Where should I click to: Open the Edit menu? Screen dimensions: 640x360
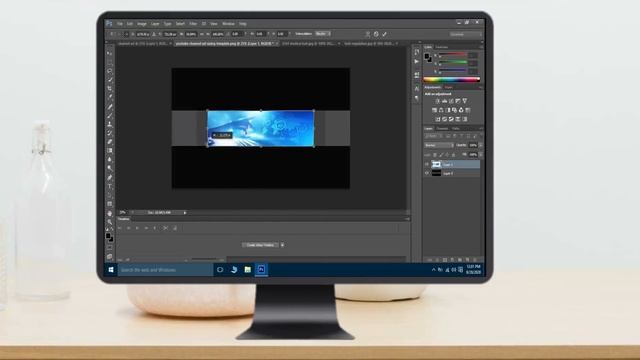tap(130, 24)
